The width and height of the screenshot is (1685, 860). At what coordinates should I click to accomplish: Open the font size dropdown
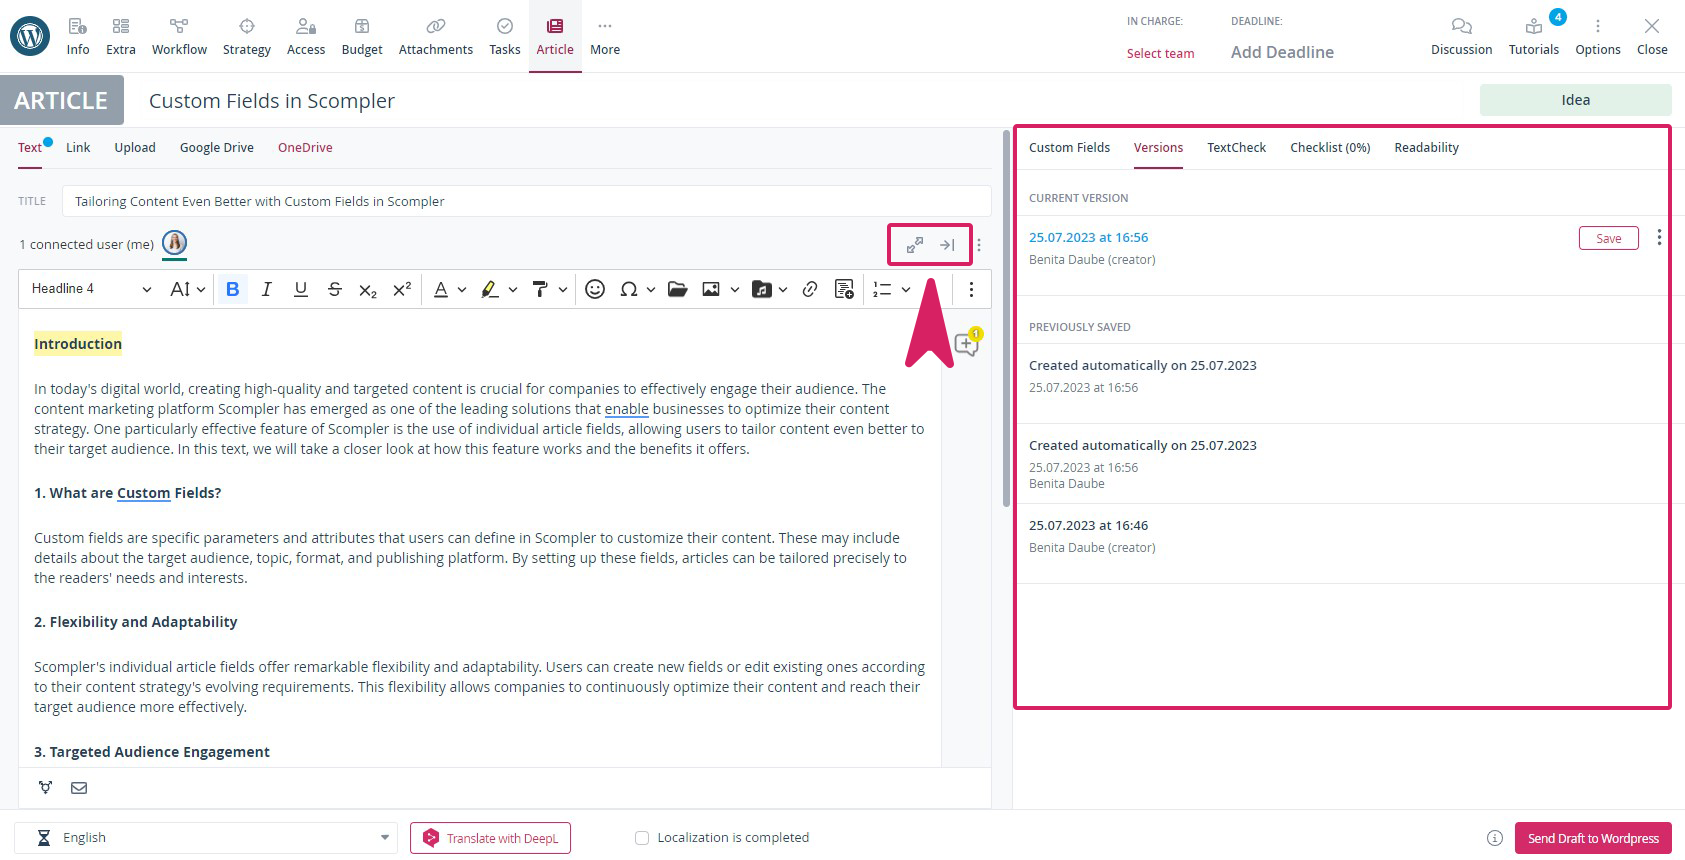(x=187, y=289)
